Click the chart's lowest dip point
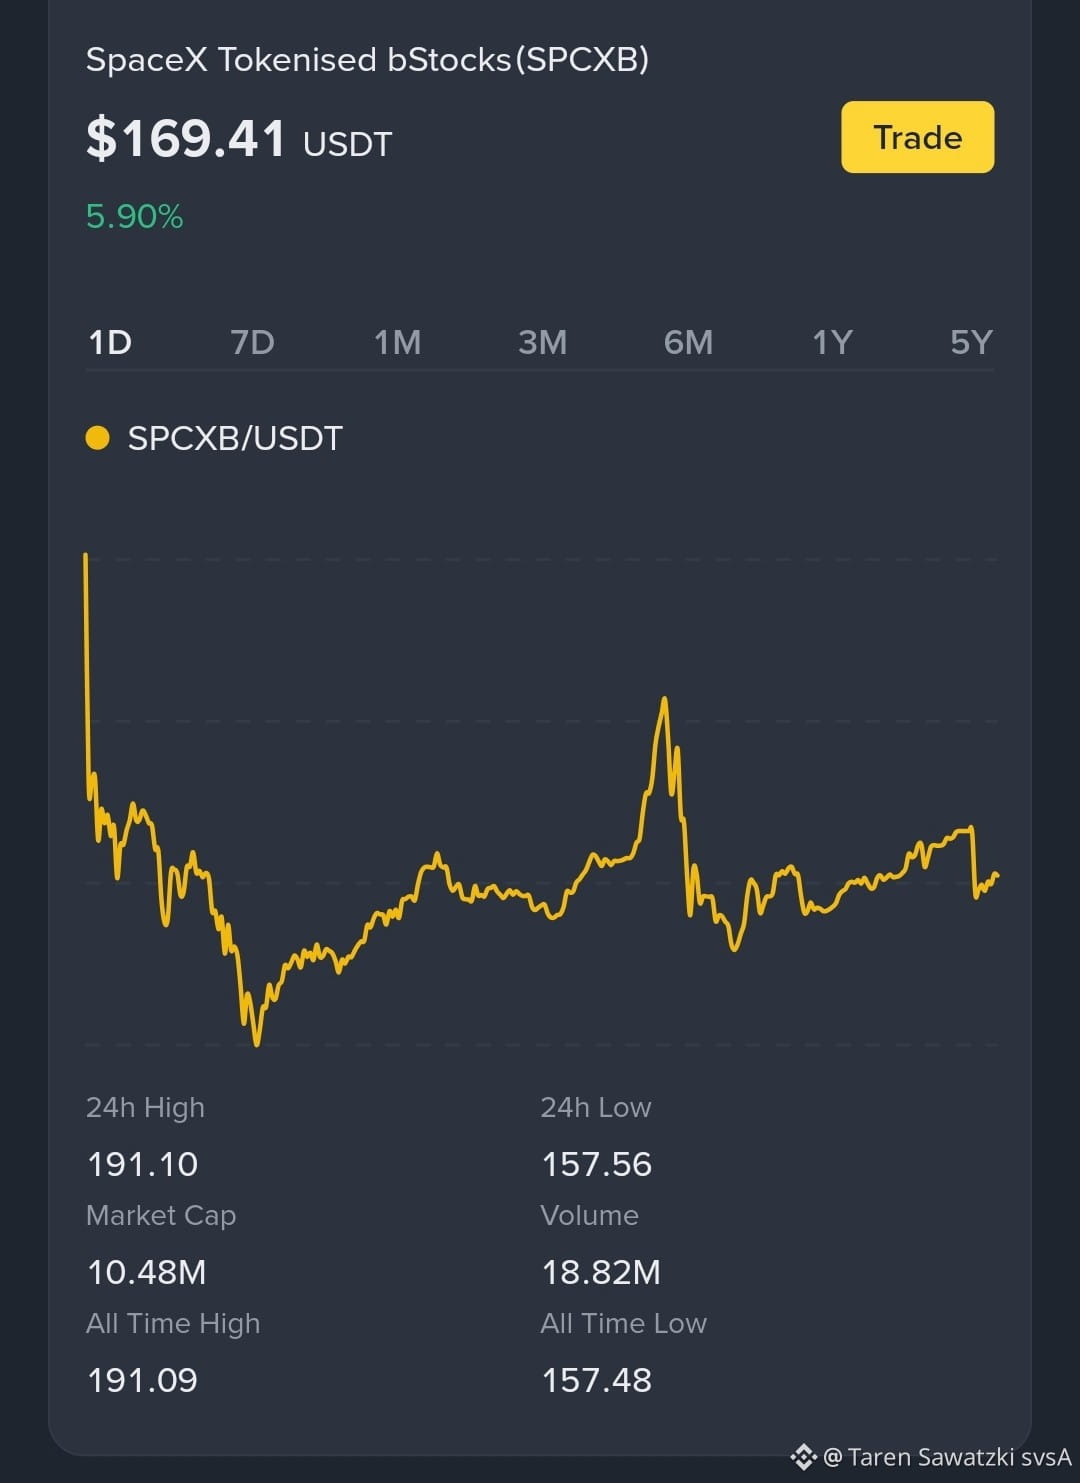 tap(257, 1043)
